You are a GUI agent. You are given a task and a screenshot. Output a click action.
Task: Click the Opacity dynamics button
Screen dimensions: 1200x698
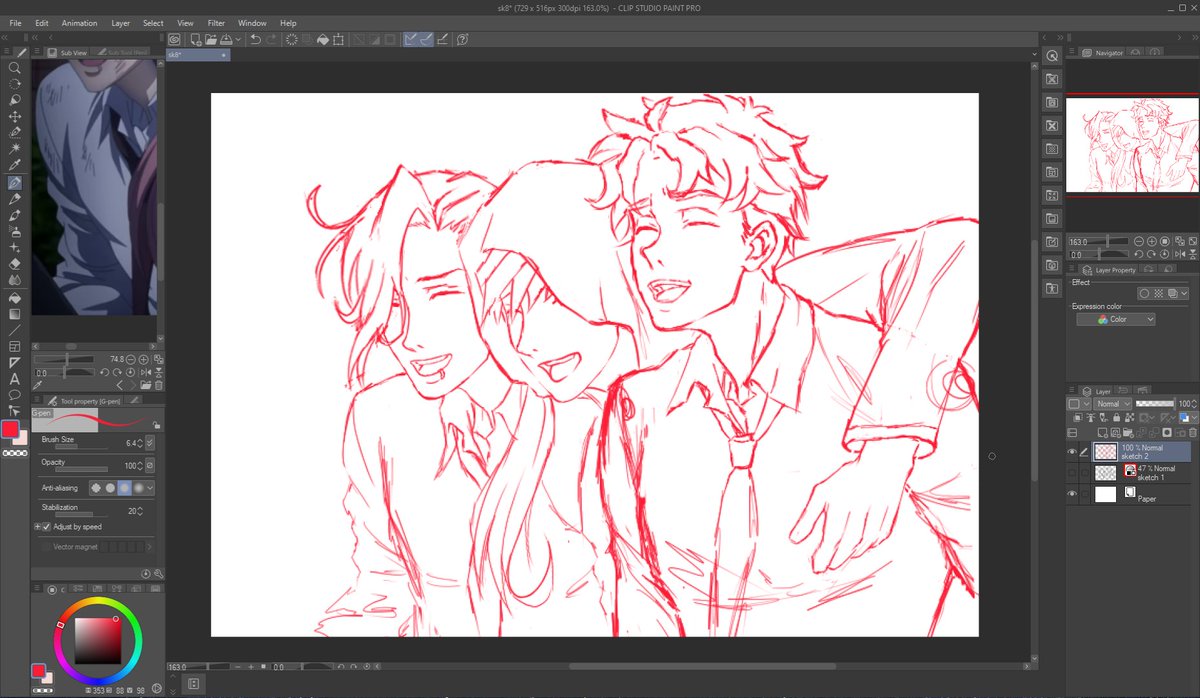coord(151,465)
